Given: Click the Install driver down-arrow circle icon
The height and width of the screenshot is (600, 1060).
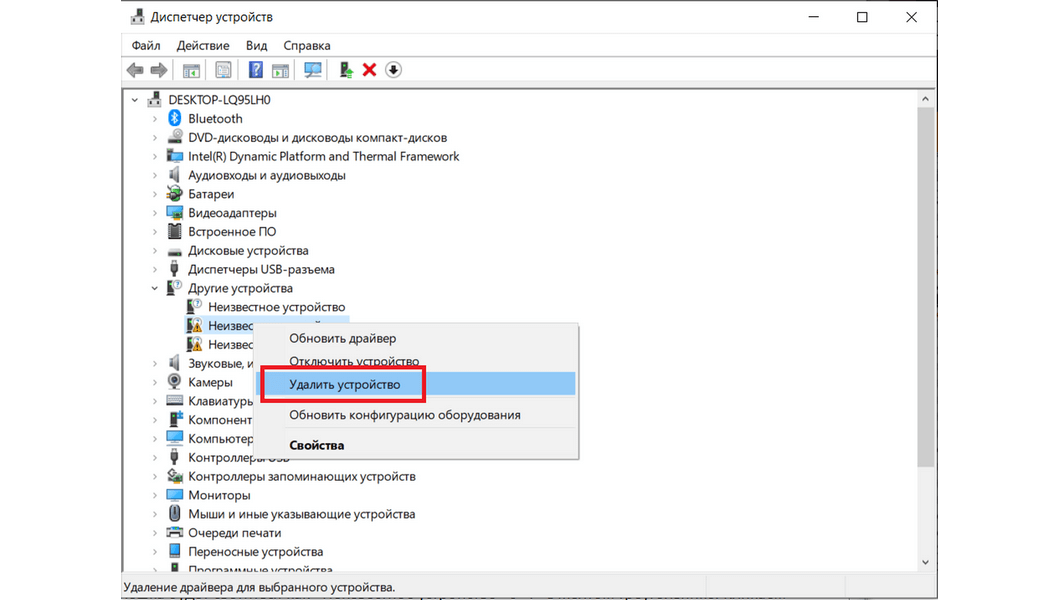Looking at the screenshot, I should click(393, 70).
